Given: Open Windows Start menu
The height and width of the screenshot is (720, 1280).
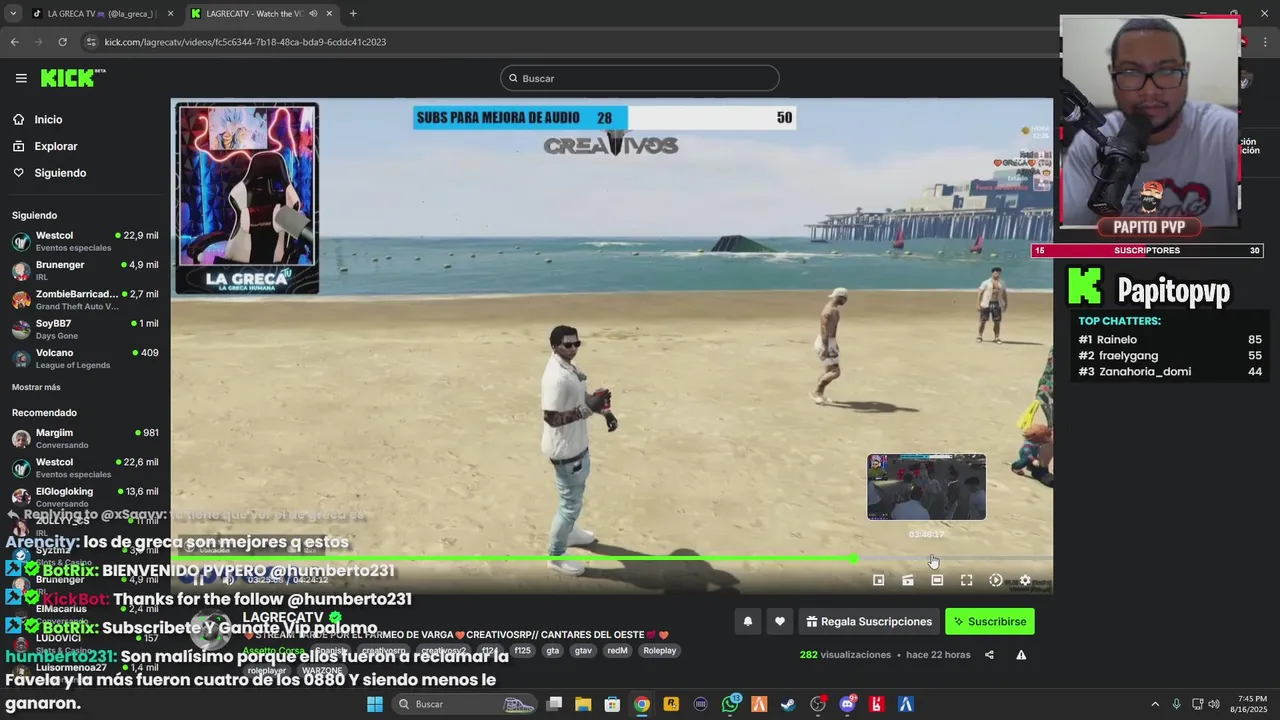Looking at the screenshot, I should click(x=375, y=704).
